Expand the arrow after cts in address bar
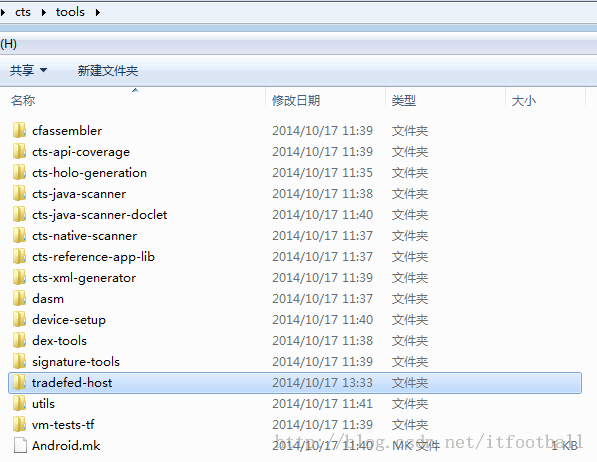597x462 pixels. 44,13
